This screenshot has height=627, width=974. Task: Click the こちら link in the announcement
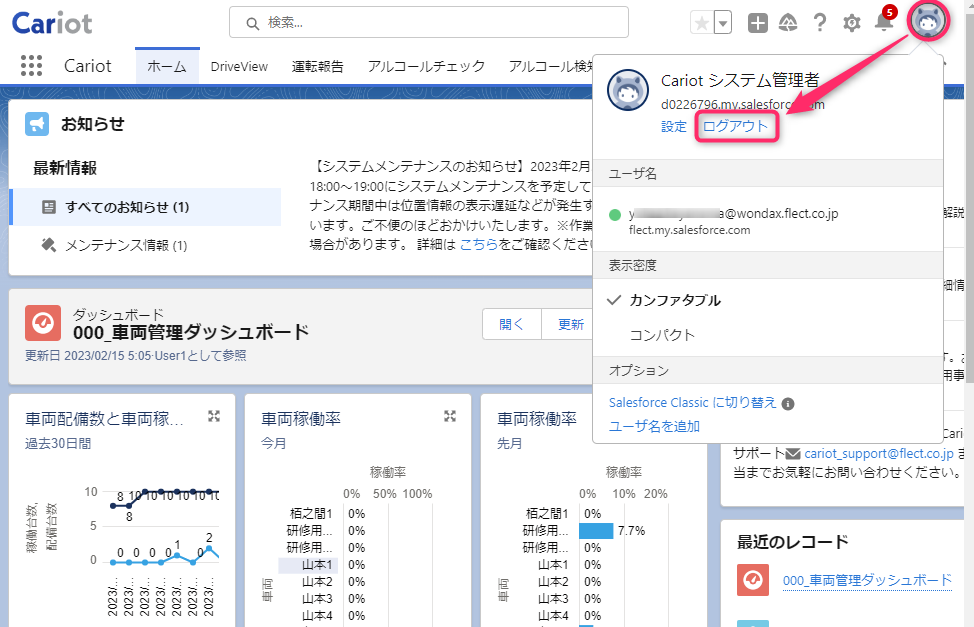pyautogui.click(x=478, y=244)
